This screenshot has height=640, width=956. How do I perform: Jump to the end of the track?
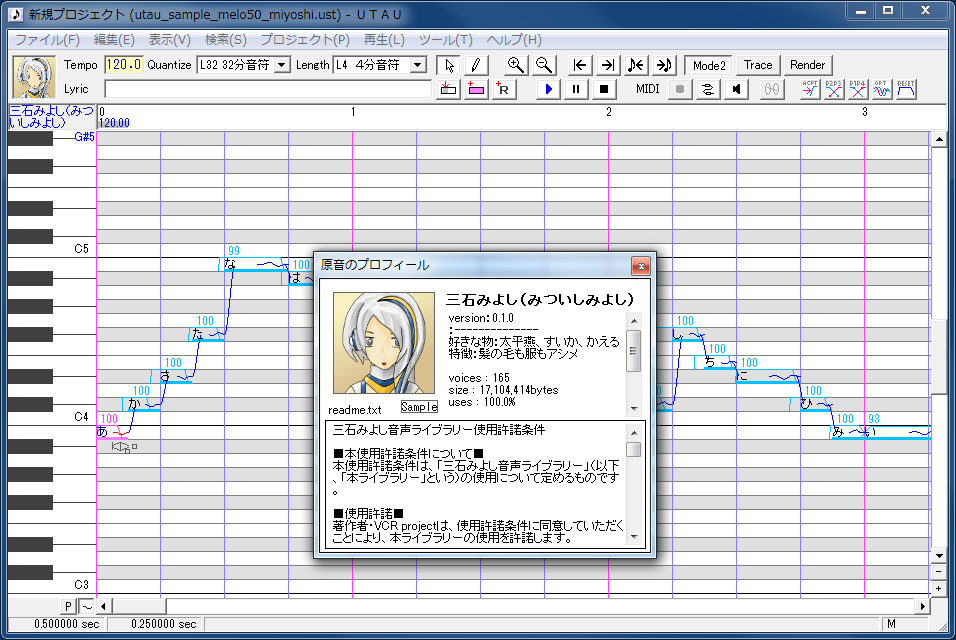coord(607,65)
